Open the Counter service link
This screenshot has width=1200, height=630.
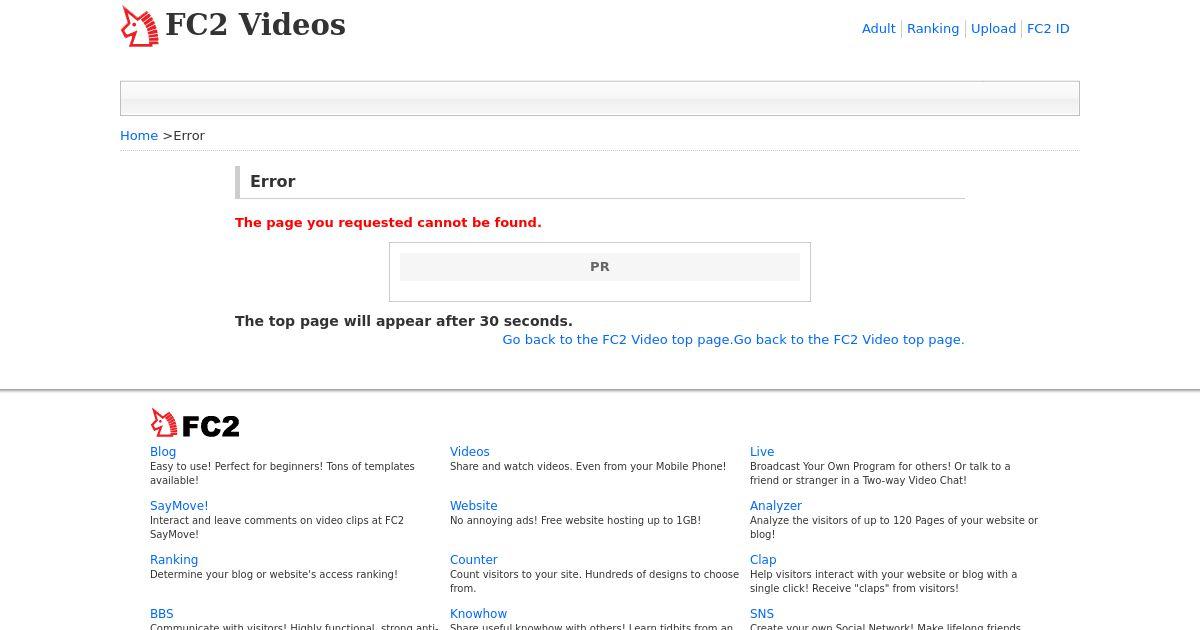click(474, 560)
